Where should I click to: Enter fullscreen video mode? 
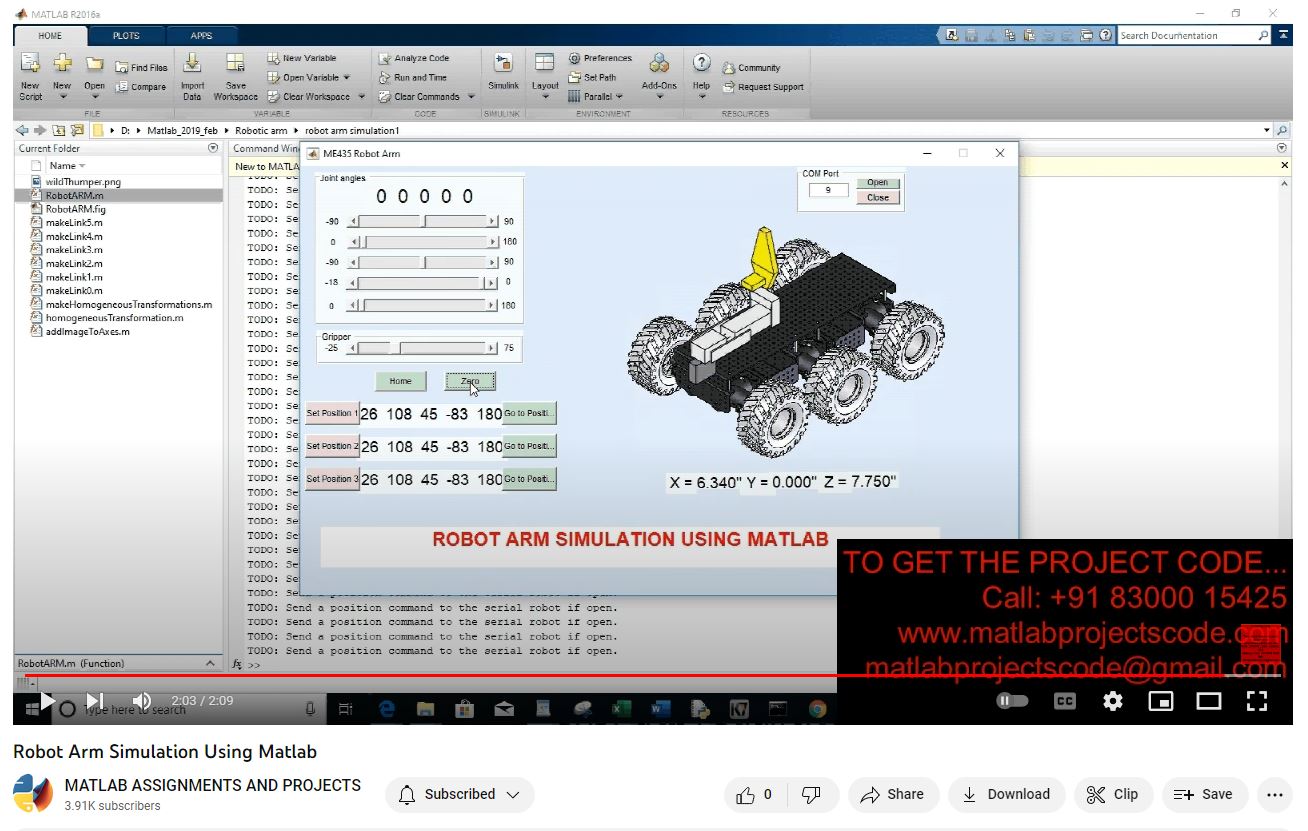point(1257,701)
